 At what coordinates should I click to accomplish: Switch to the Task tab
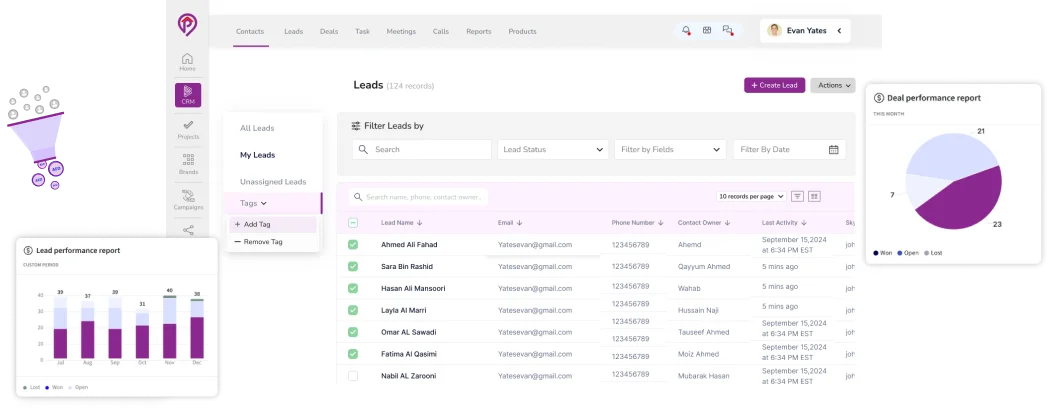(362, 31)
